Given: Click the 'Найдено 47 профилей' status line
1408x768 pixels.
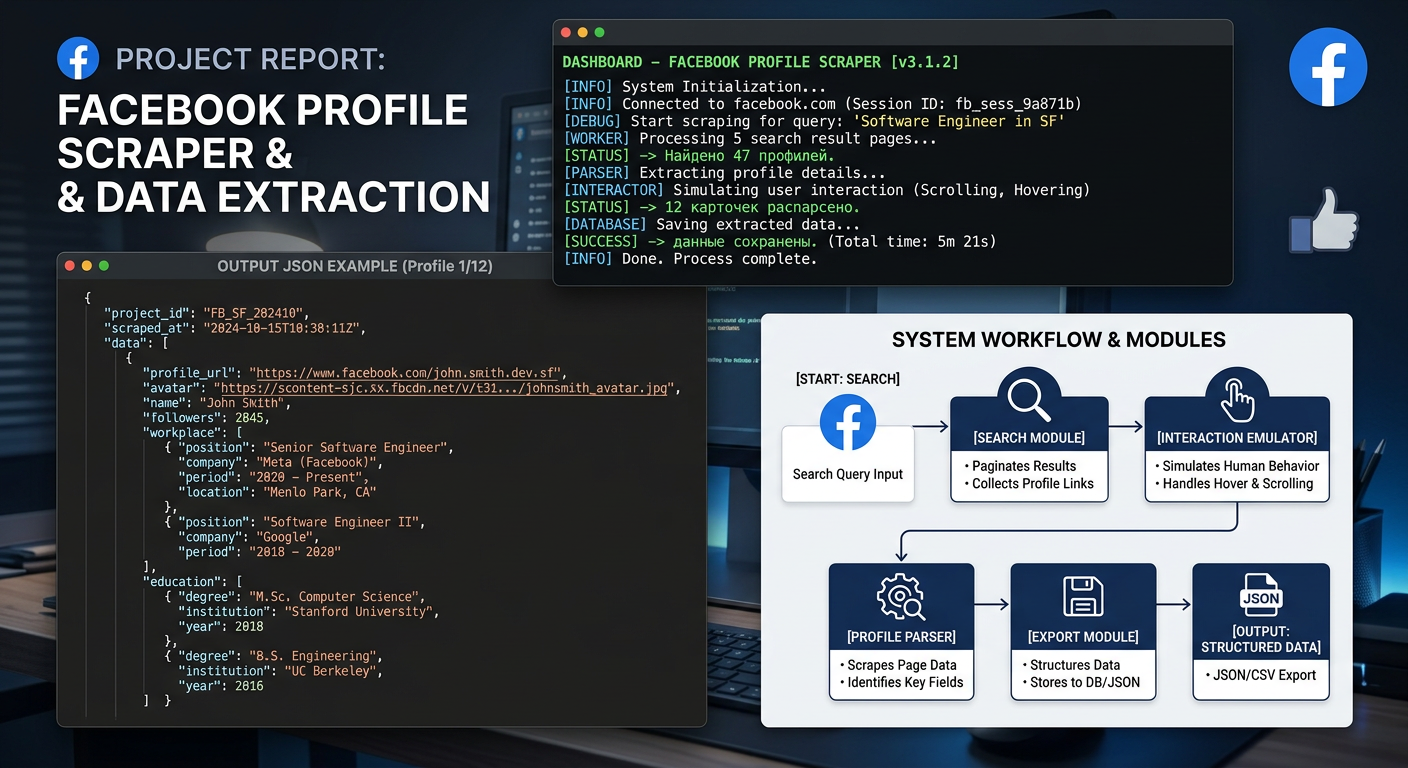Looking at the screenshot, I should click(699, 156).
